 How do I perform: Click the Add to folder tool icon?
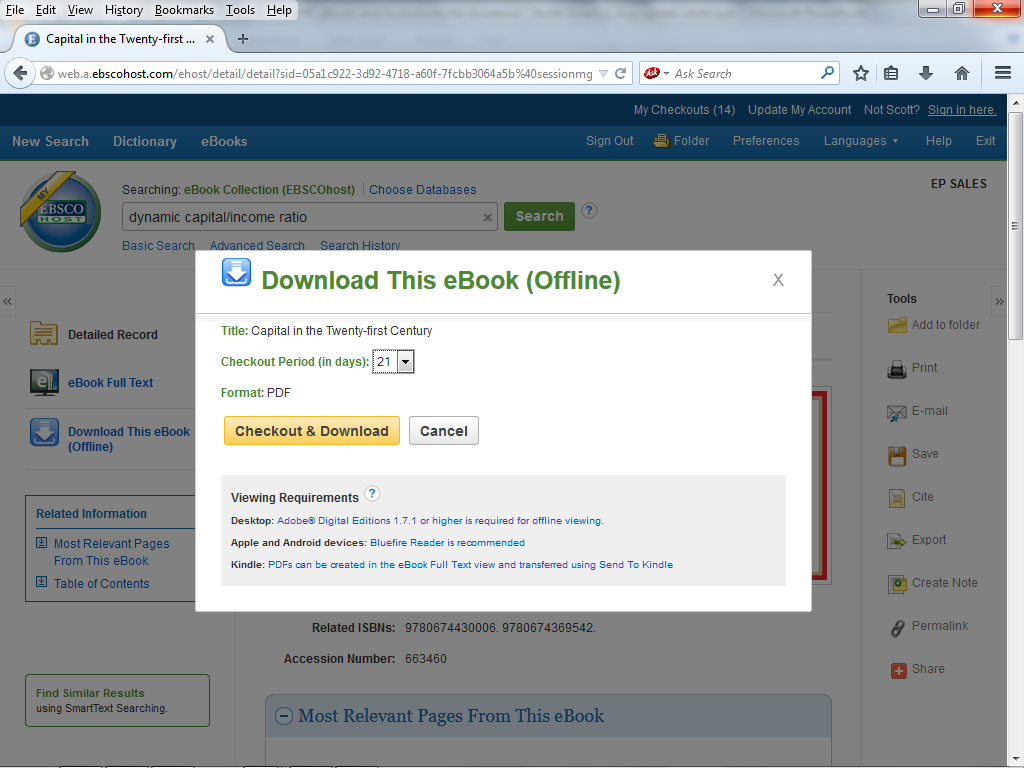897,325
